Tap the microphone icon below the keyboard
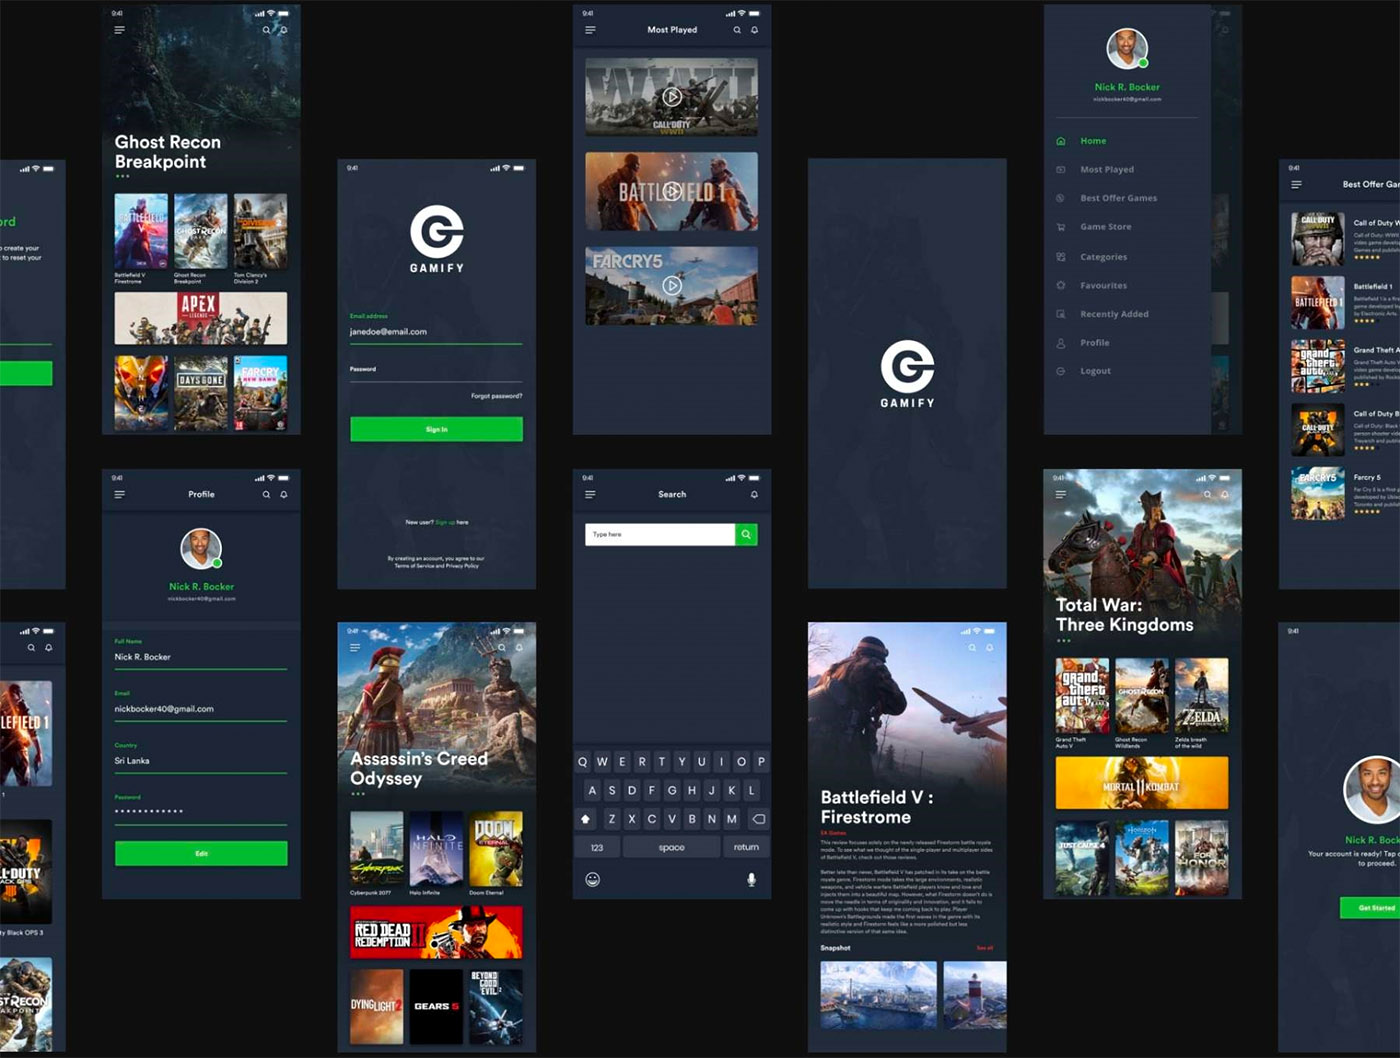The width and height of the screenshot is (1400, 1058). point(751,879)
